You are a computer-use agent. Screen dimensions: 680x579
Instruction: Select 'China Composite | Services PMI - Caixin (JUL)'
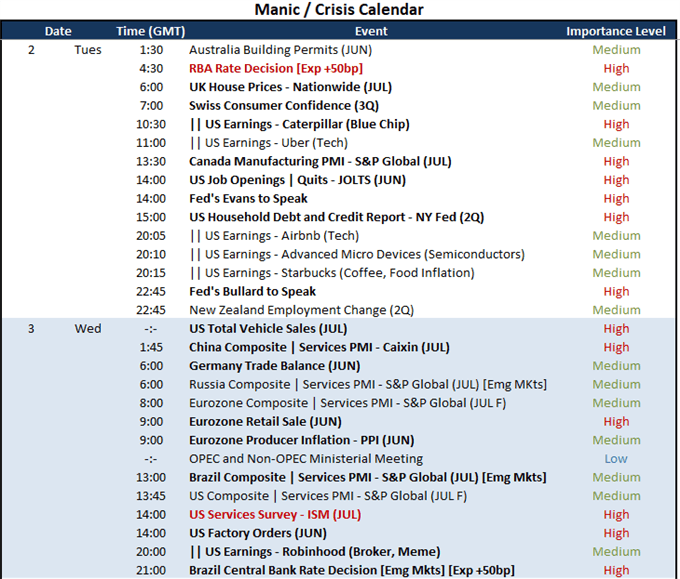point(319,347)
